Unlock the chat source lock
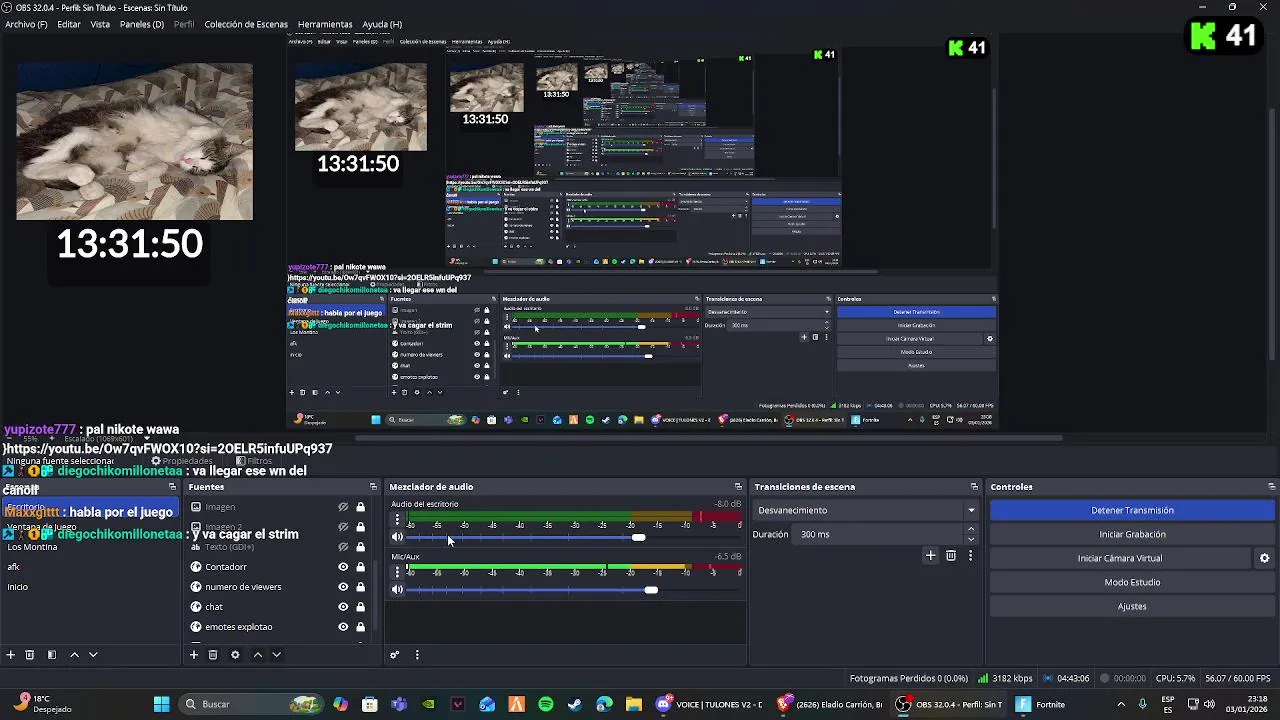Viewport: 1280px width, 720px height. point(360,607)
